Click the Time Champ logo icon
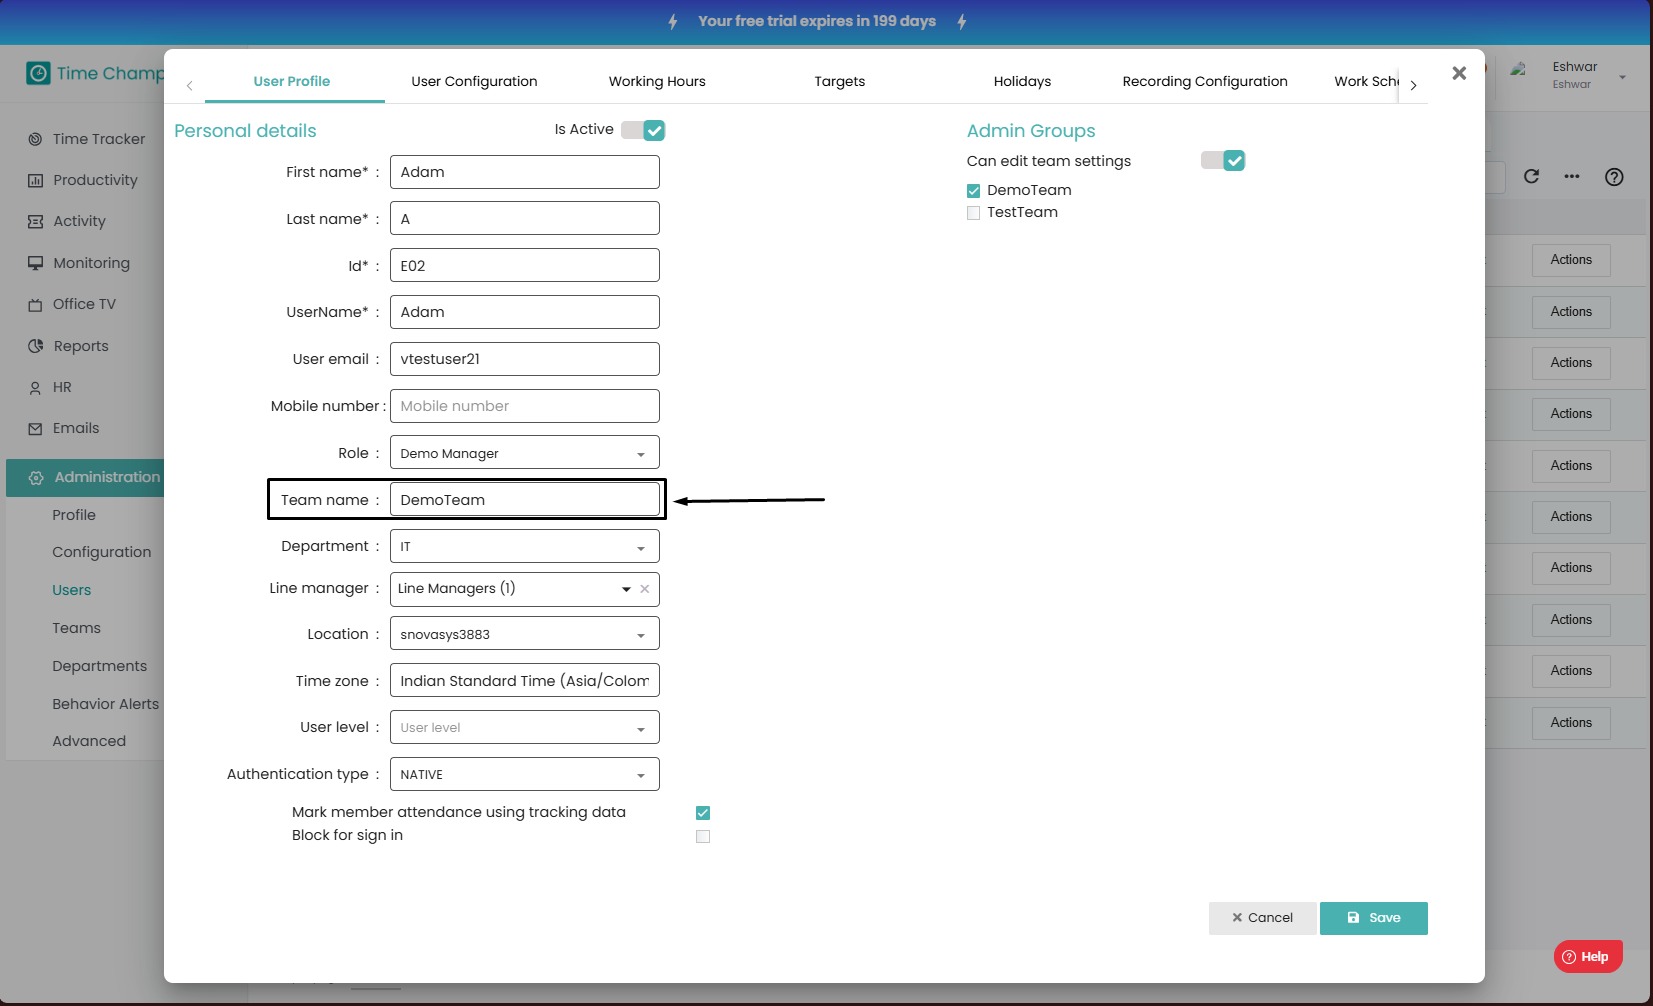Viewport: 1653px width, 1006px height. pos(38,73)
